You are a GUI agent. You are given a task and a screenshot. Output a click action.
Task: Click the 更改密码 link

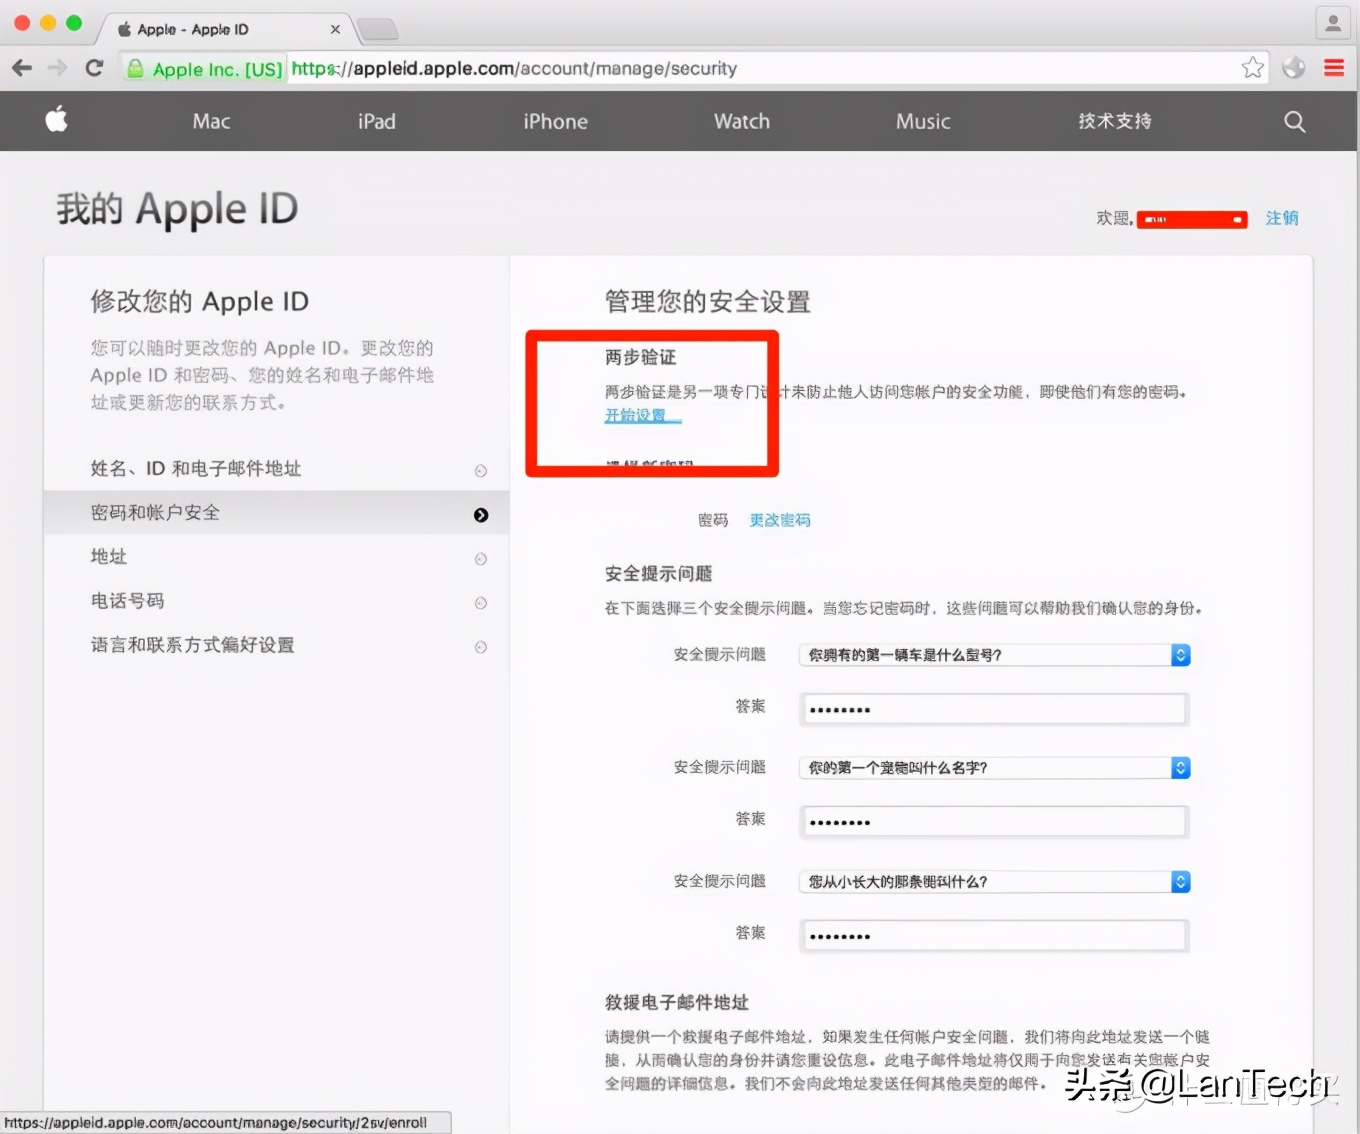[x=779, y=520]
